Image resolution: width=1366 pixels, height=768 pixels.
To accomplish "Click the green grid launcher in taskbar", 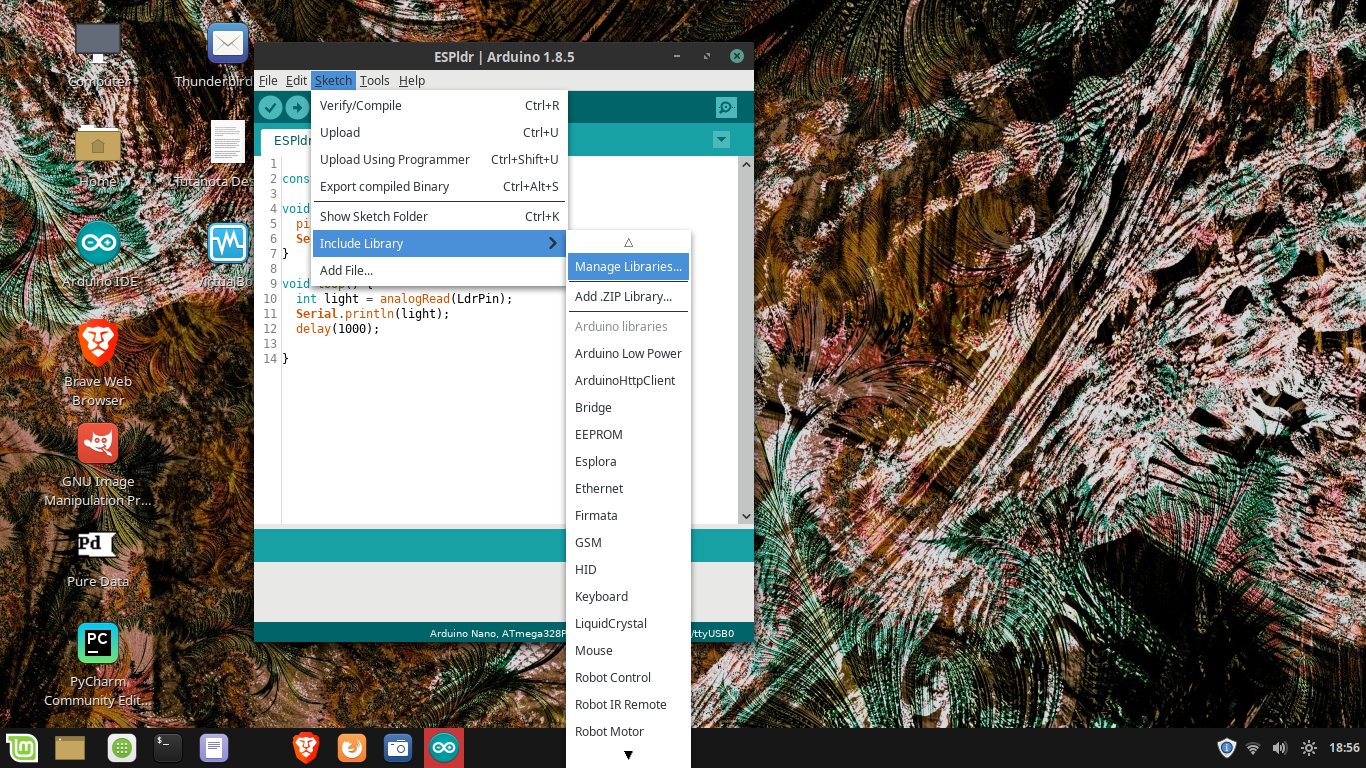I will (x=121, y=748).
